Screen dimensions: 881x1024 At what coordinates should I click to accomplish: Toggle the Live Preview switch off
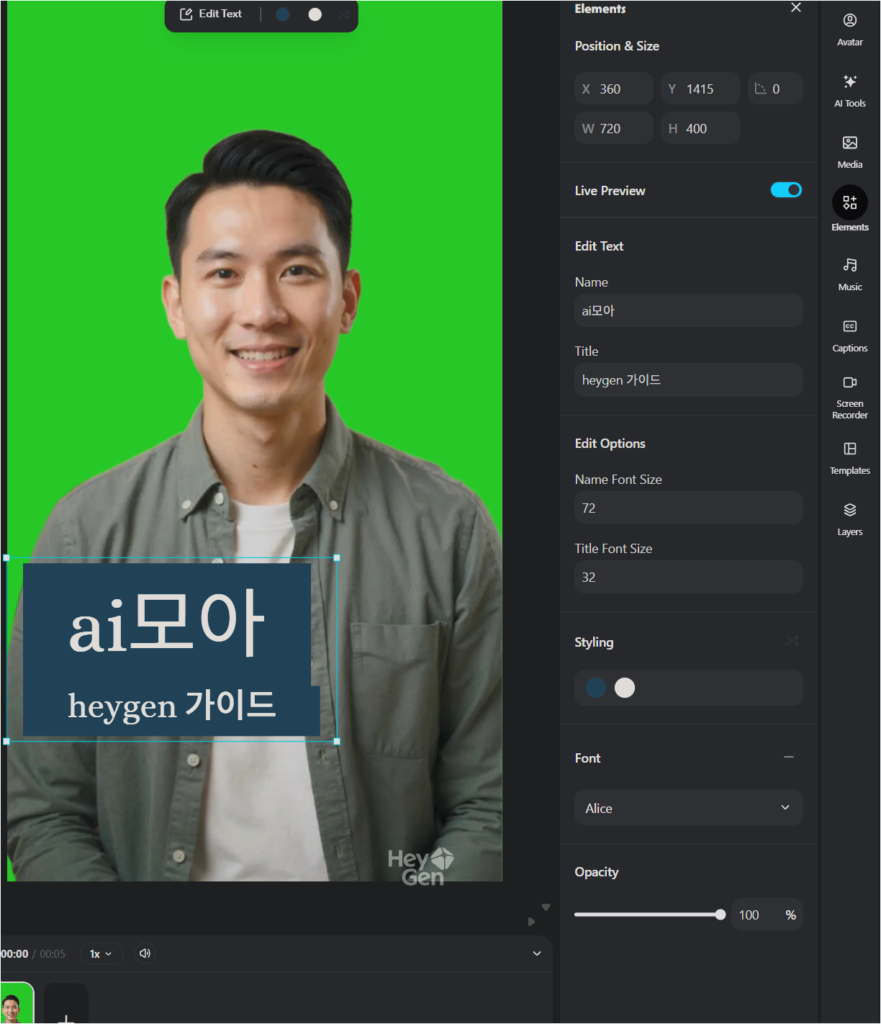point(786,190)
